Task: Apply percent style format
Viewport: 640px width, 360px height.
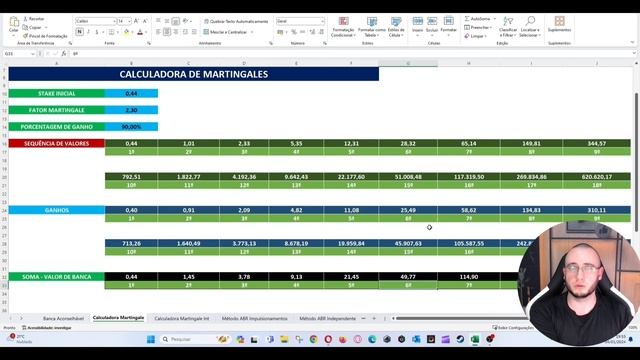Action: point(294,32)
